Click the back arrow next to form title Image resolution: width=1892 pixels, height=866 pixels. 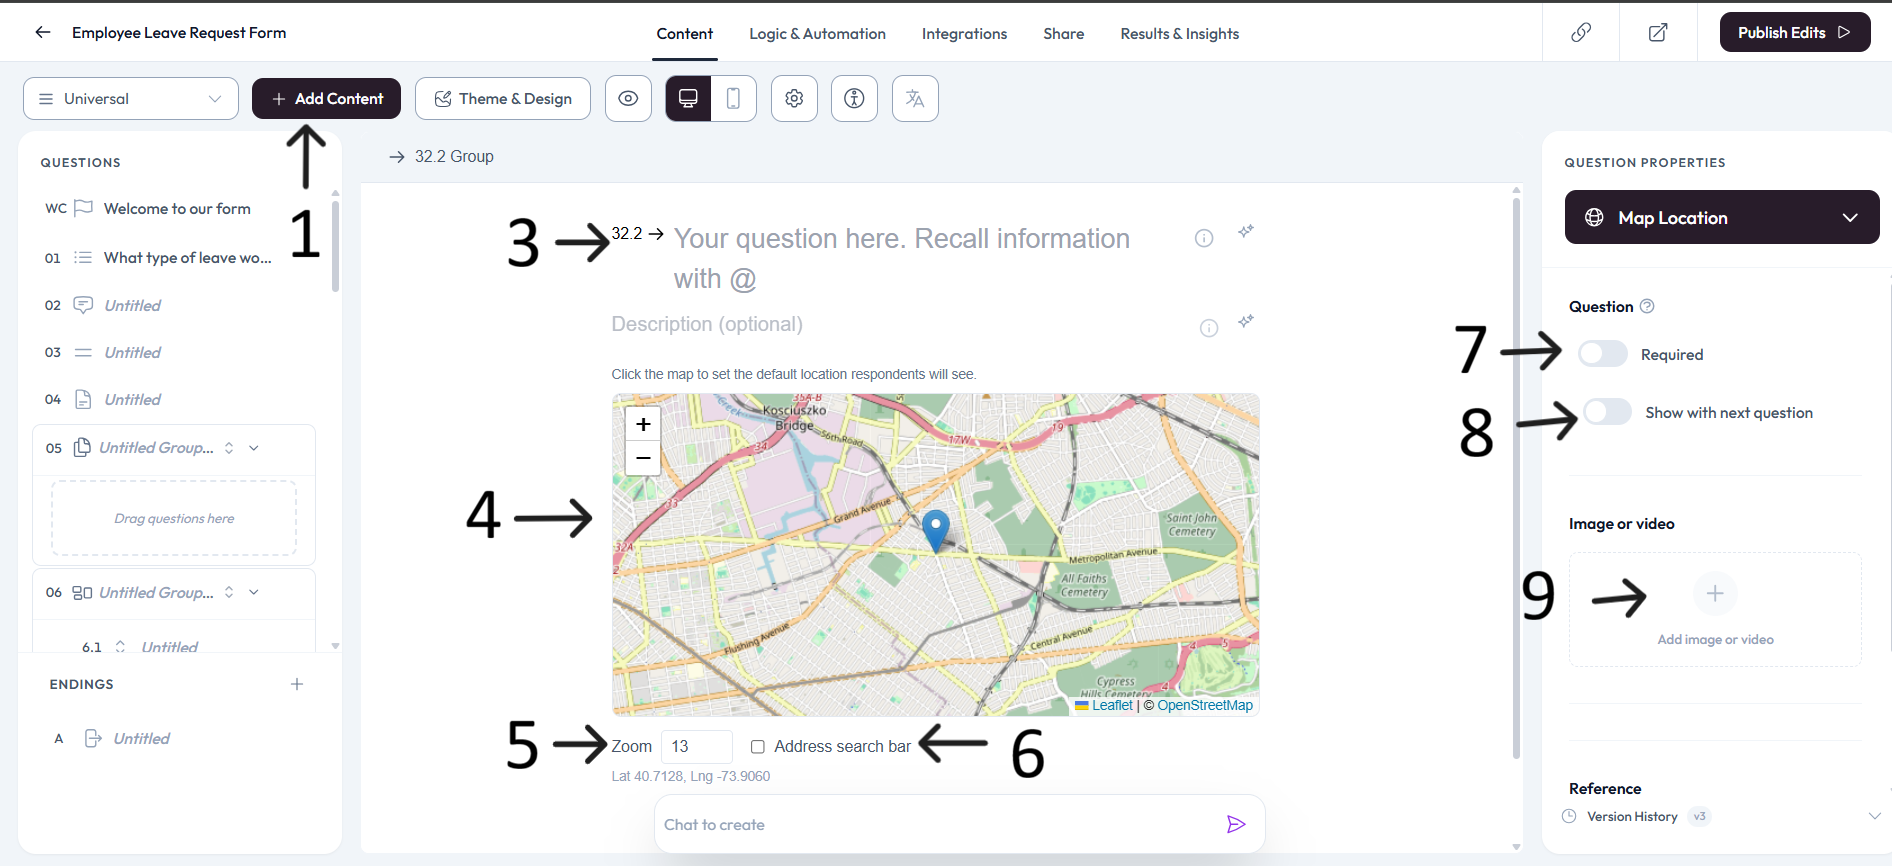pyautogui.click(x=42, y=32)
